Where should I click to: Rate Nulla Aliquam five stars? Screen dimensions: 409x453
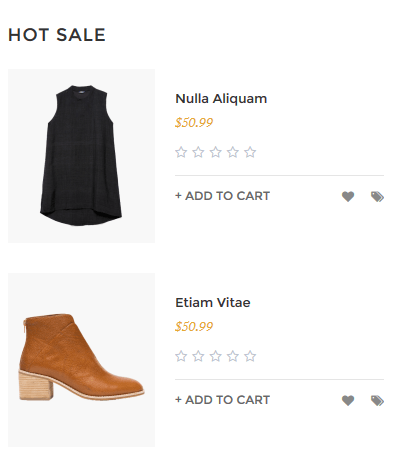pos(250,152)
